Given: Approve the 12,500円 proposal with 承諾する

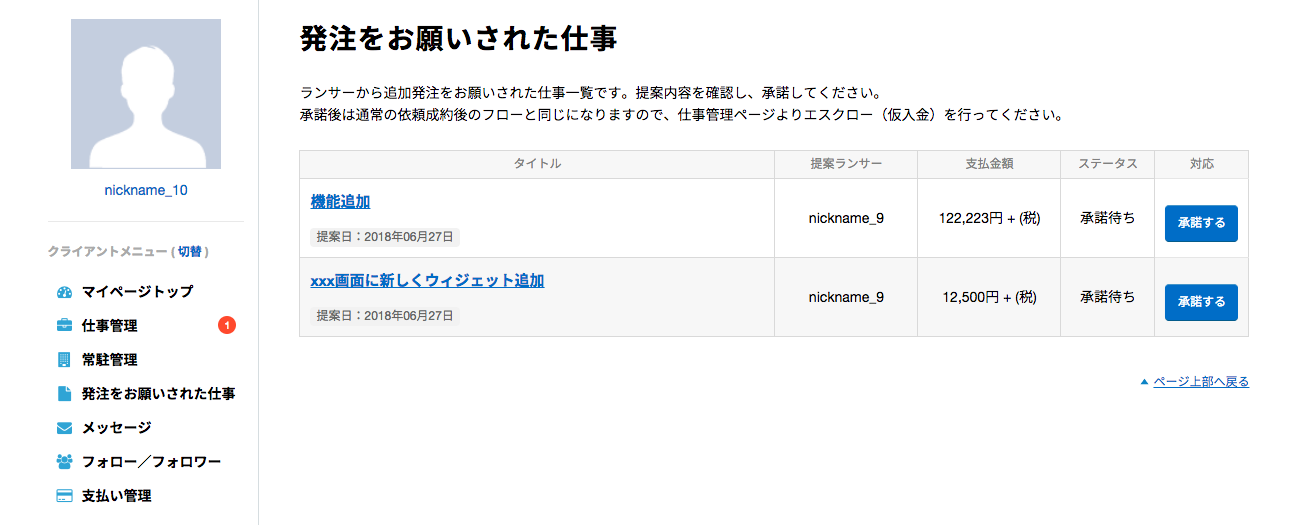Looking at the screenshot, I should click(1201, 303).
